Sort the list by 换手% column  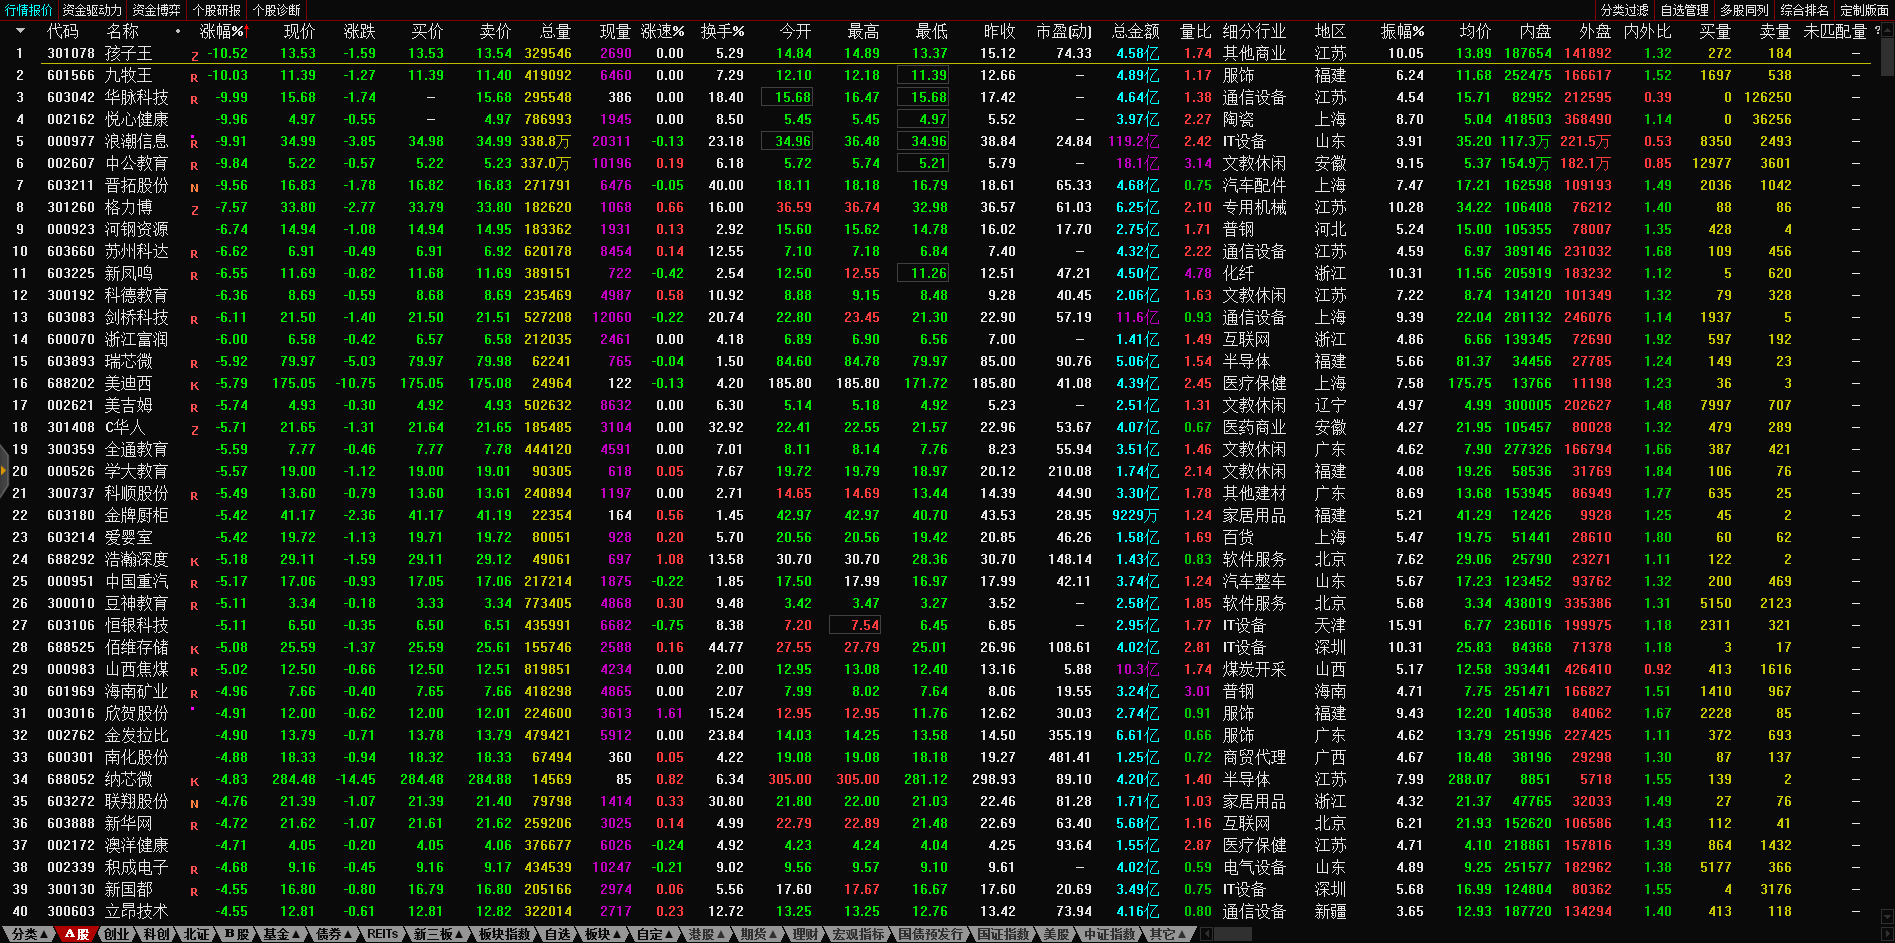pyautogui.click(x=722, y=31)
